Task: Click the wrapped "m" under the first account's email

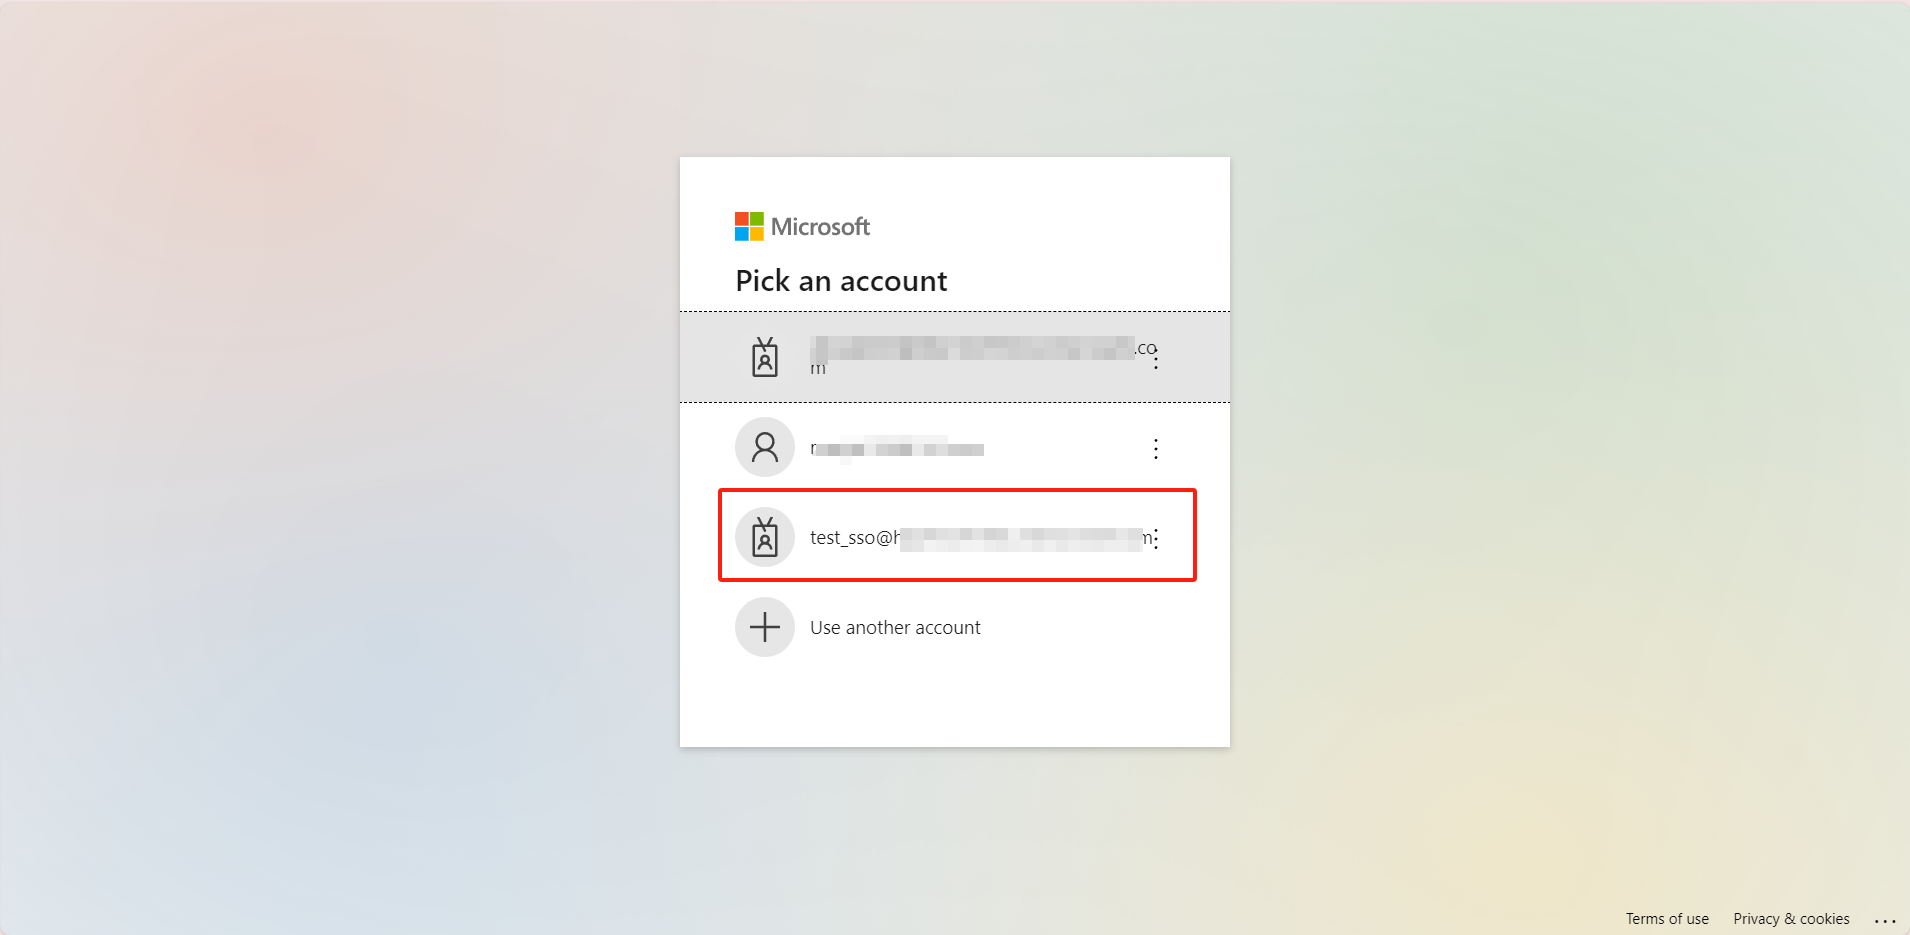Action: (x=818, y=369)
